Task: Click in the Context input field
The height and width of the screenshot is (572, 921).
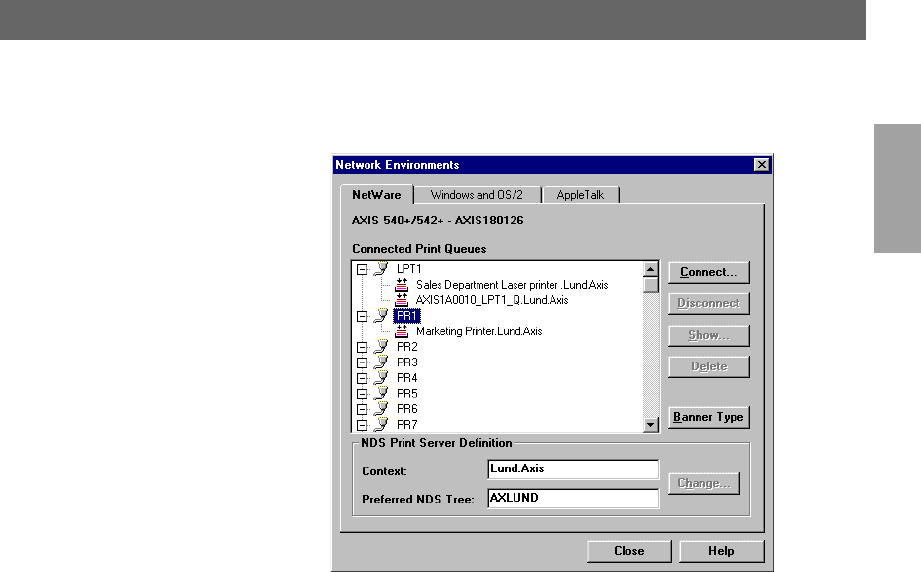Action: pos(572,469)
